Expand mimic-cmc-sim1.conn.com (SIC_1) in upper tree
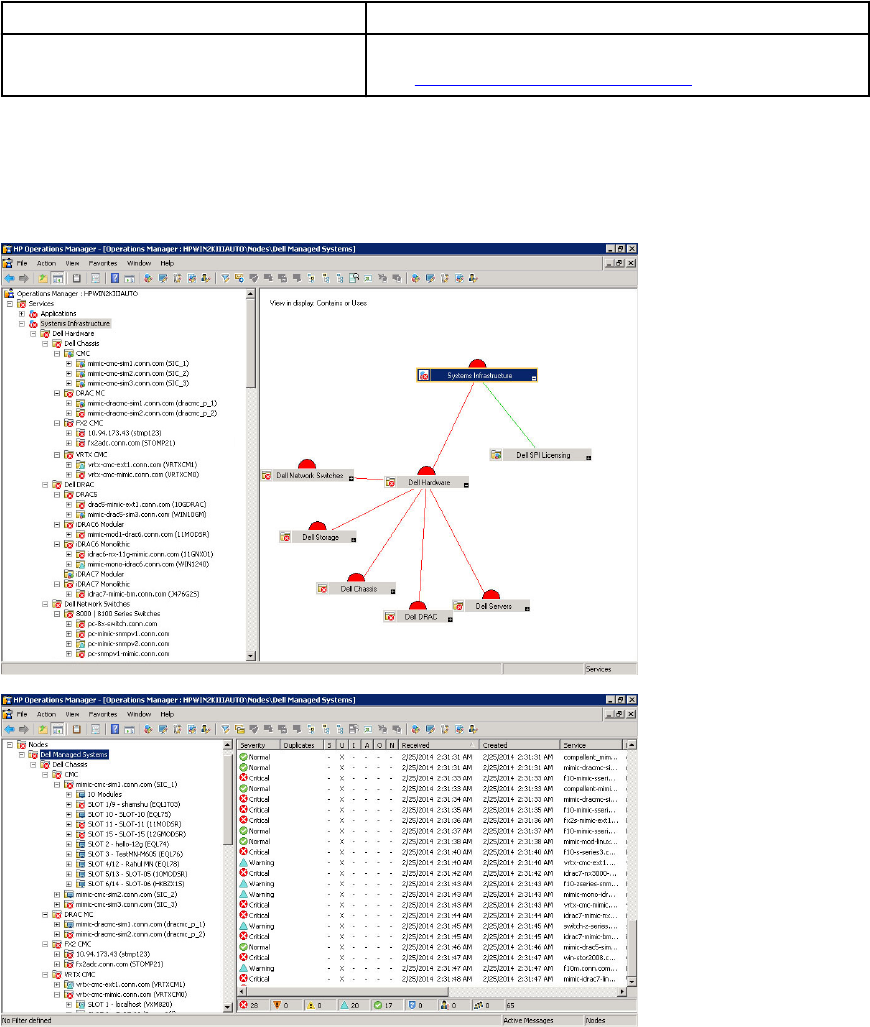The height and width of the screenshot is (1027, 870). [69, 364]
